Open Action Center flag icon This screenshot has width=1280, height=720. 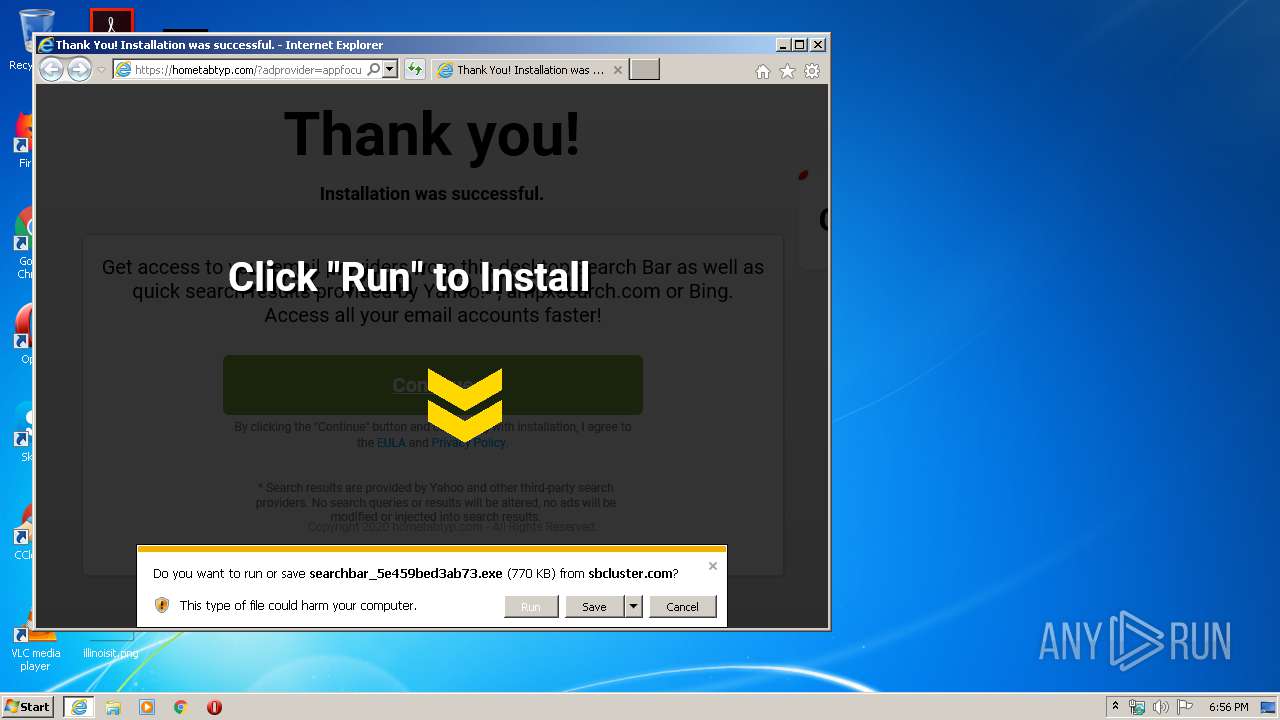[x=1185, y=707]
